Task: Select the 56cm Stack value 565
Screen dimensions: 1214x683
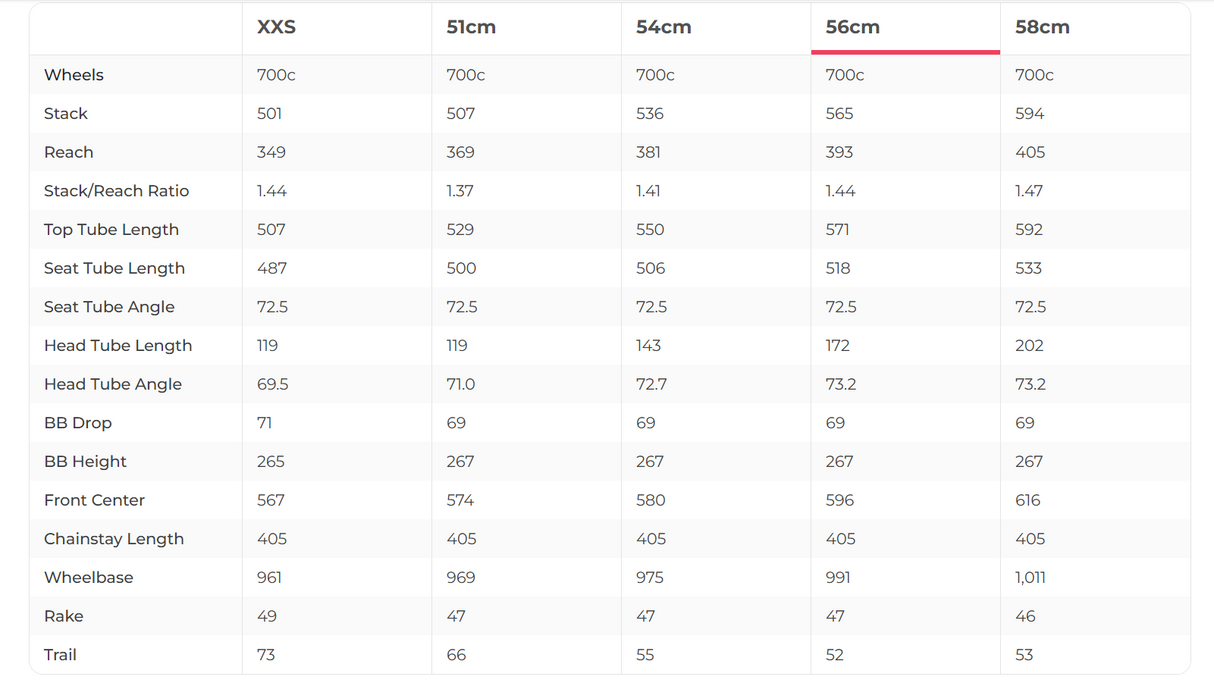Action: tap(839, 114)
